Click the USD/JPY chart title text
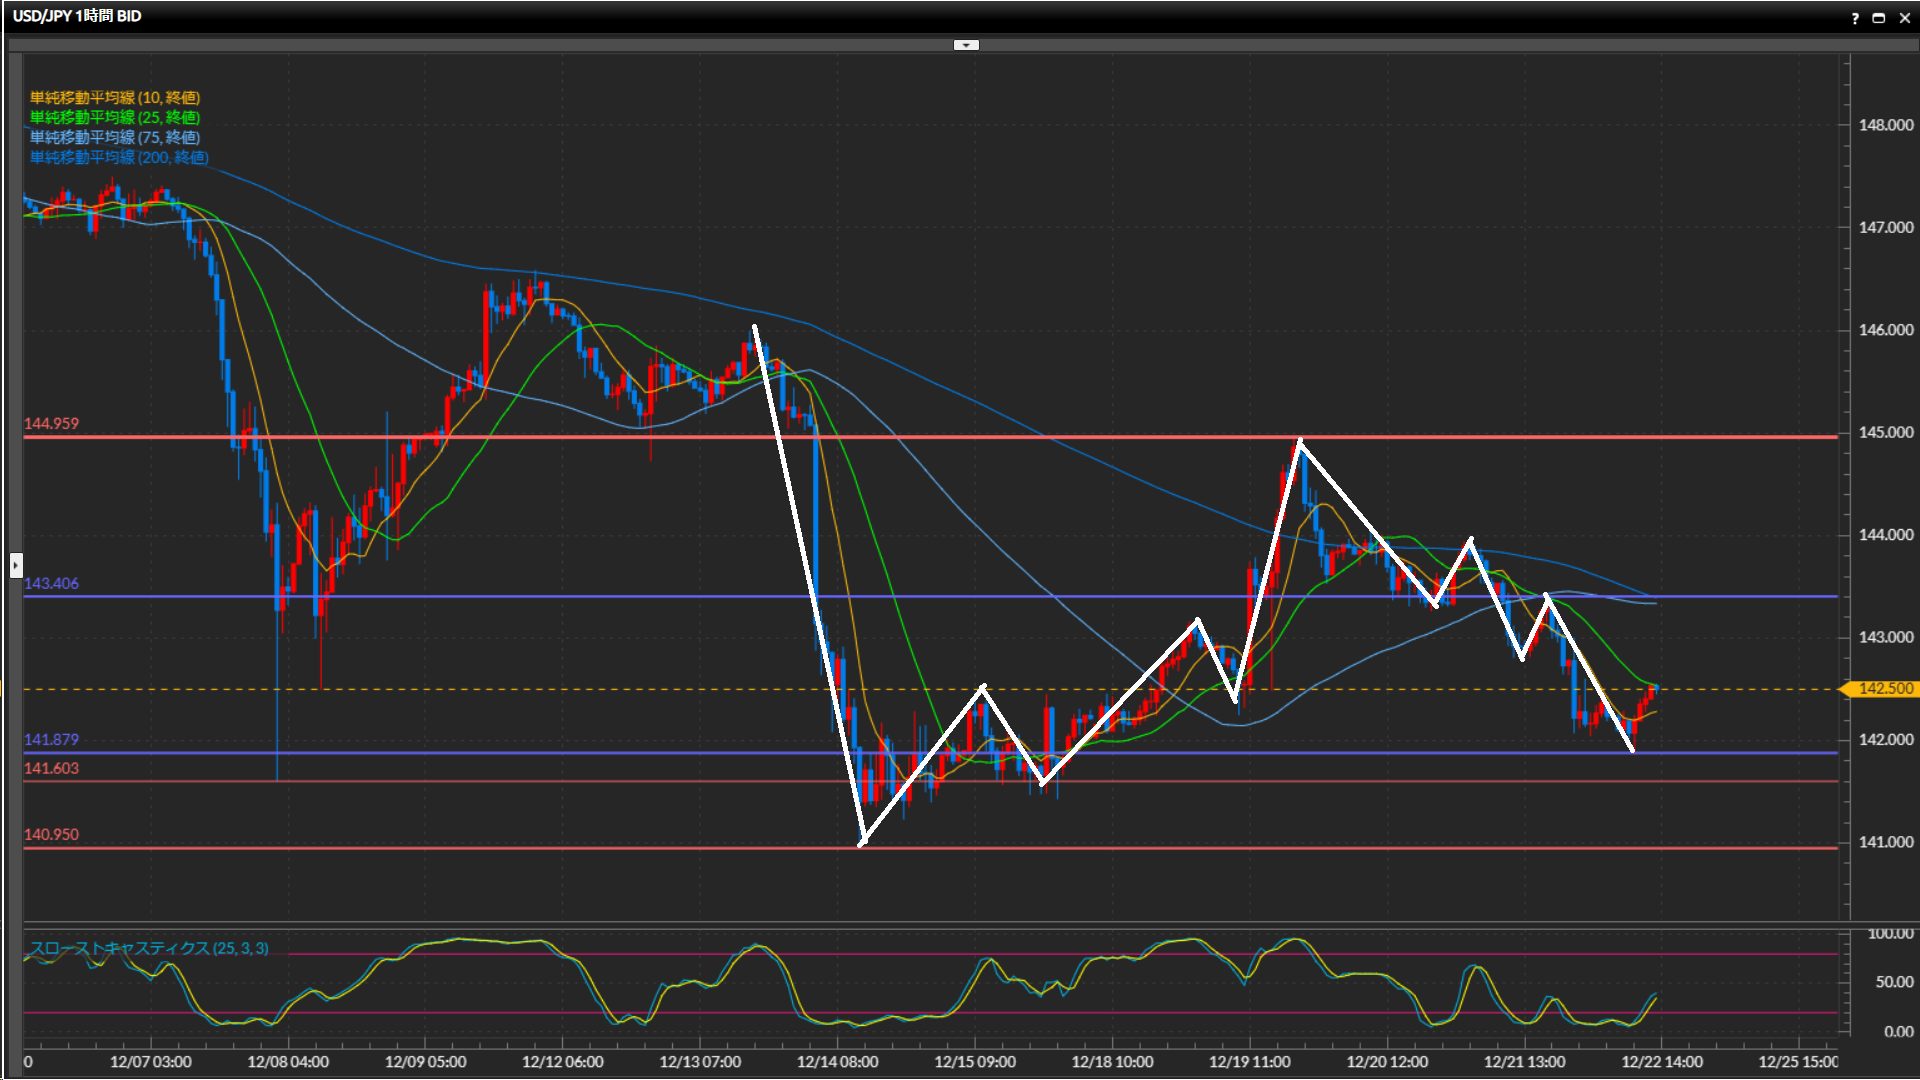Screen dimensions: 1920x1080 click(77, 16)
